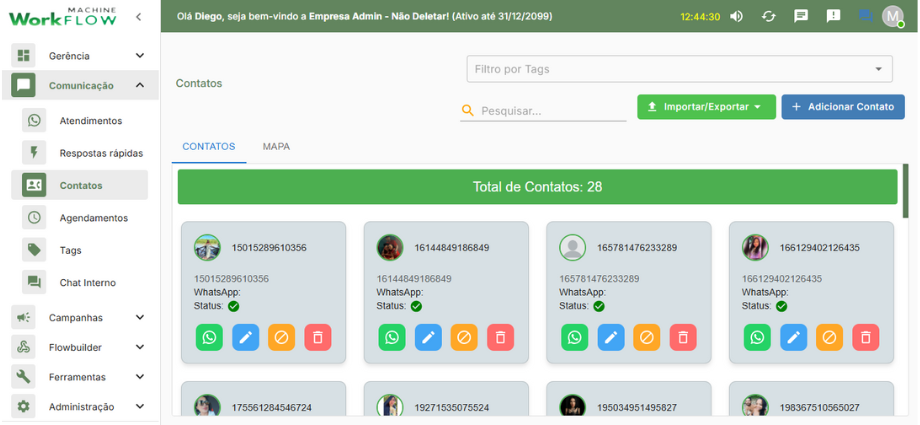This screenshot has height=425, width=920.
Task: Open the Filtro por Tags dropdown
Action: point(679,69)
